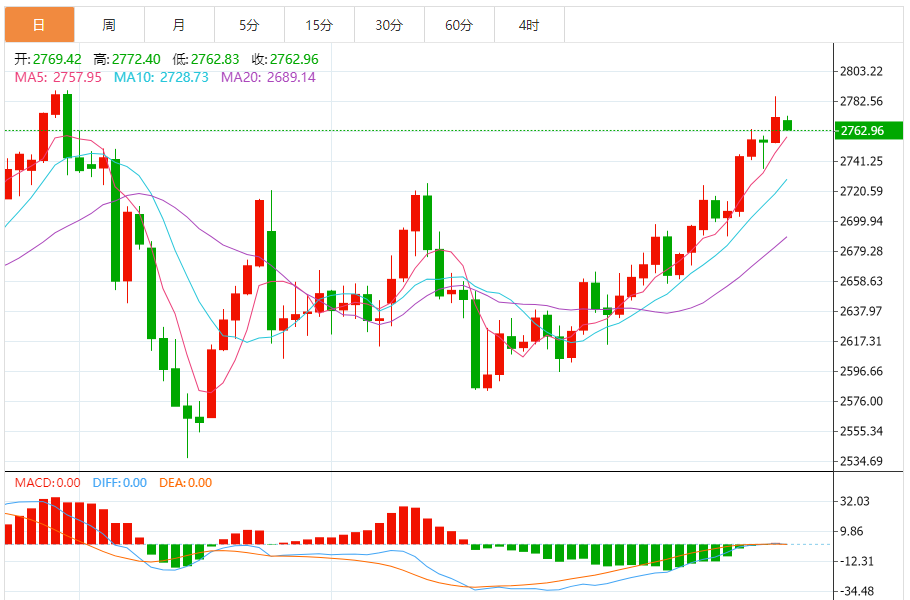910x600 pixels.
Task: Open the 5分 timeframe tab
Action: (x=249, y=25)
